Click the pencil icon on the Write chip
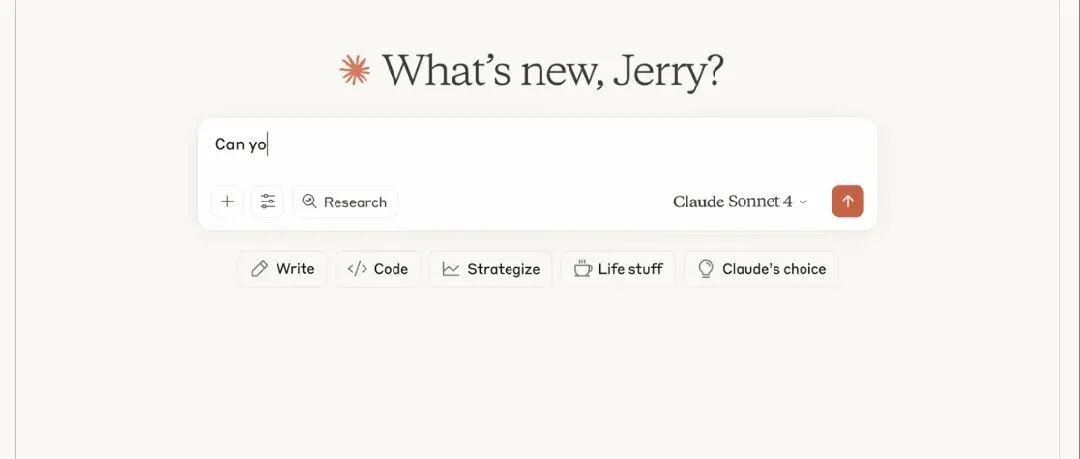This screenshot has height=459, width=1080. (260, 269)
